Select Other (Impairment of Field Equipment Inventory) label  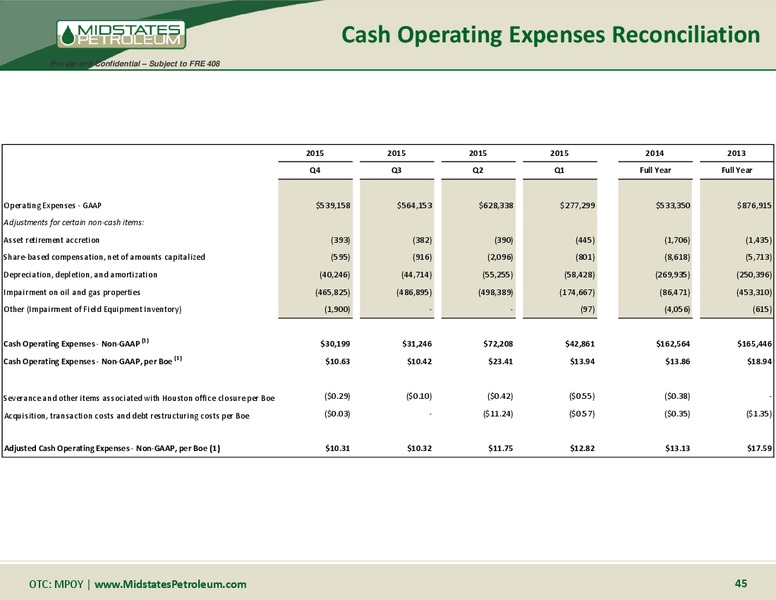pyautogui.click(x=93, y=309)
